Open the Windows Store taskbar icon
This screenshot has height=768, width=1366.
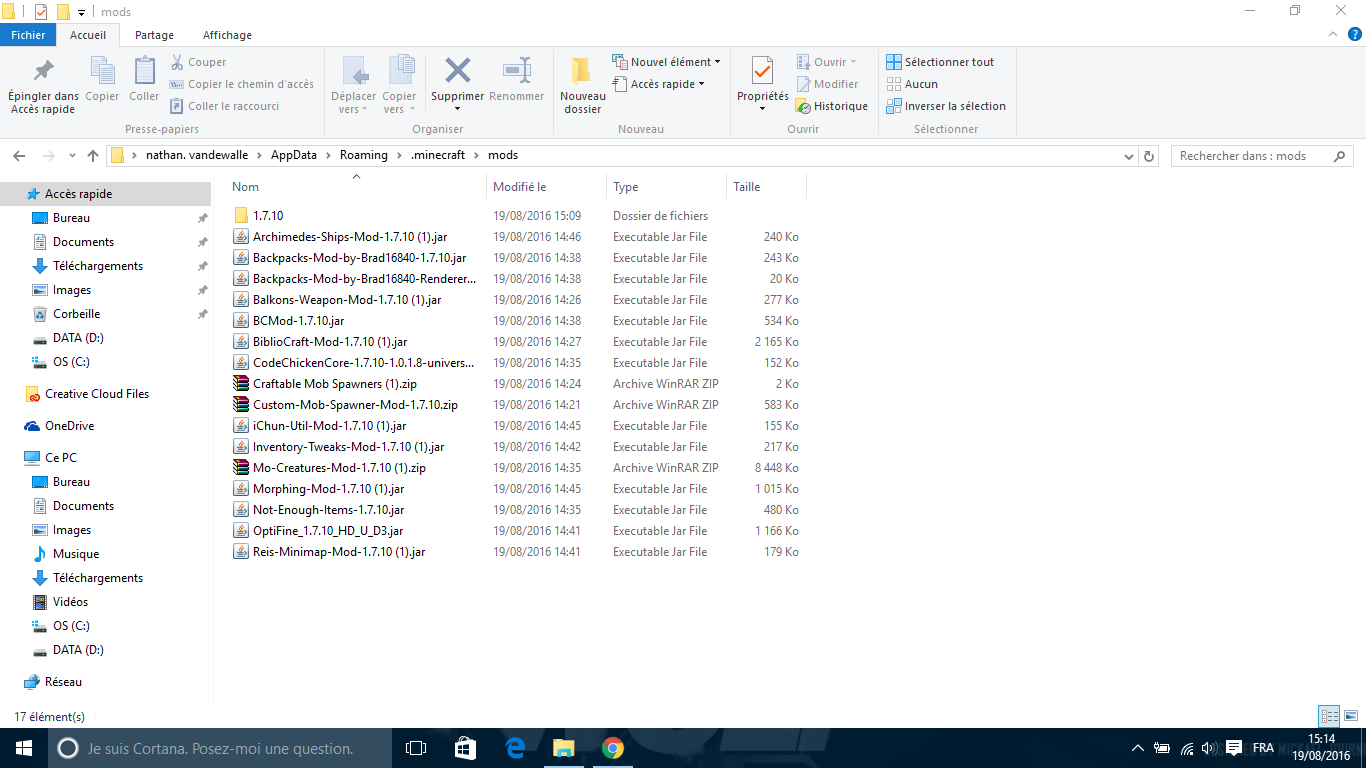pyautogui.click(x=465, y=748)
